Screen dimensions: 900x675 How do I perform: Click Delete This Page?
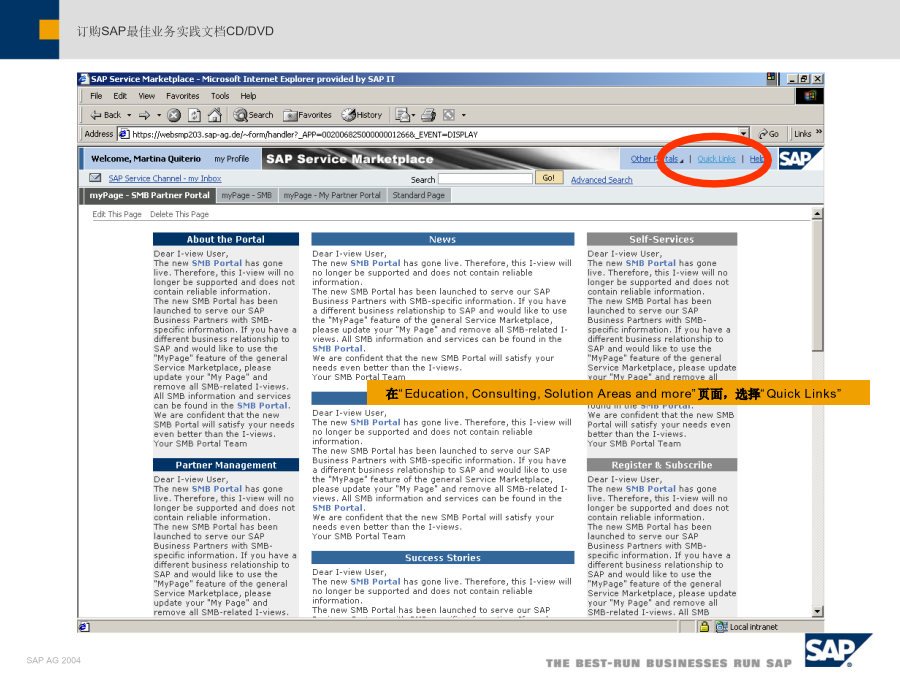(x=179, y=214)
